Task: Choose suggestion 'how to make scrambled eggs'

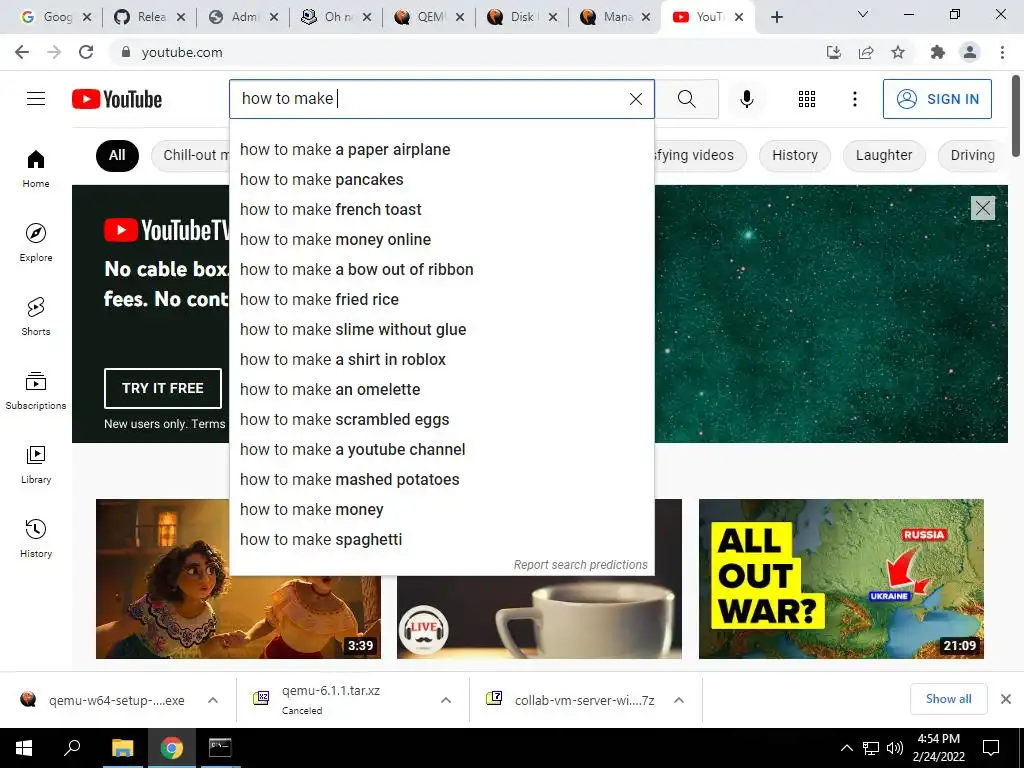Action: coord(441,420)
